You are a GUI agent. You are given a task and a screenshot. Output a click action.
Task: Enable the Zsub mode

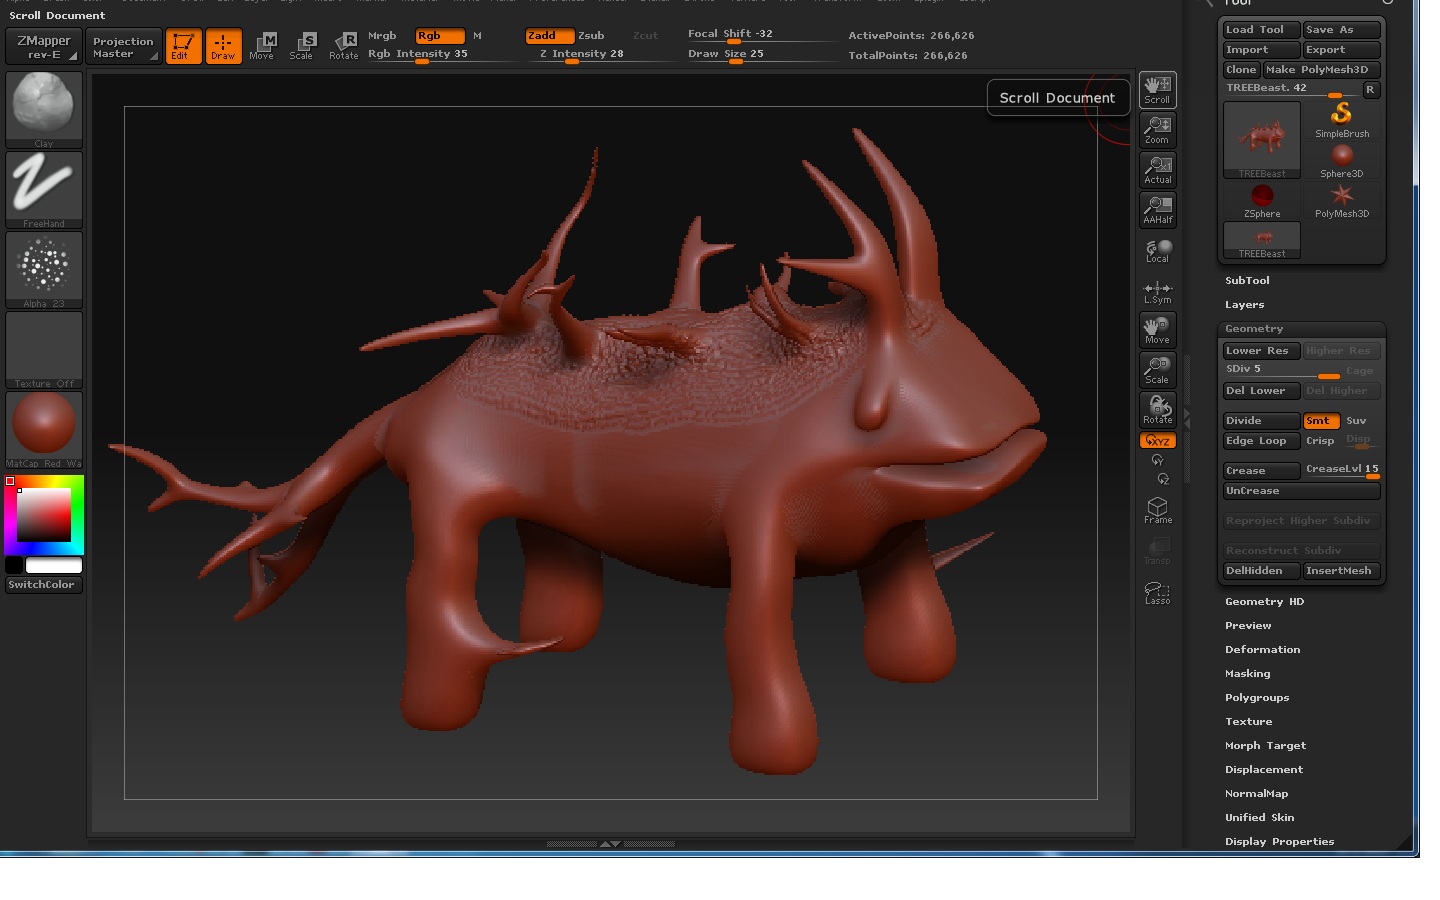(591, 36)
